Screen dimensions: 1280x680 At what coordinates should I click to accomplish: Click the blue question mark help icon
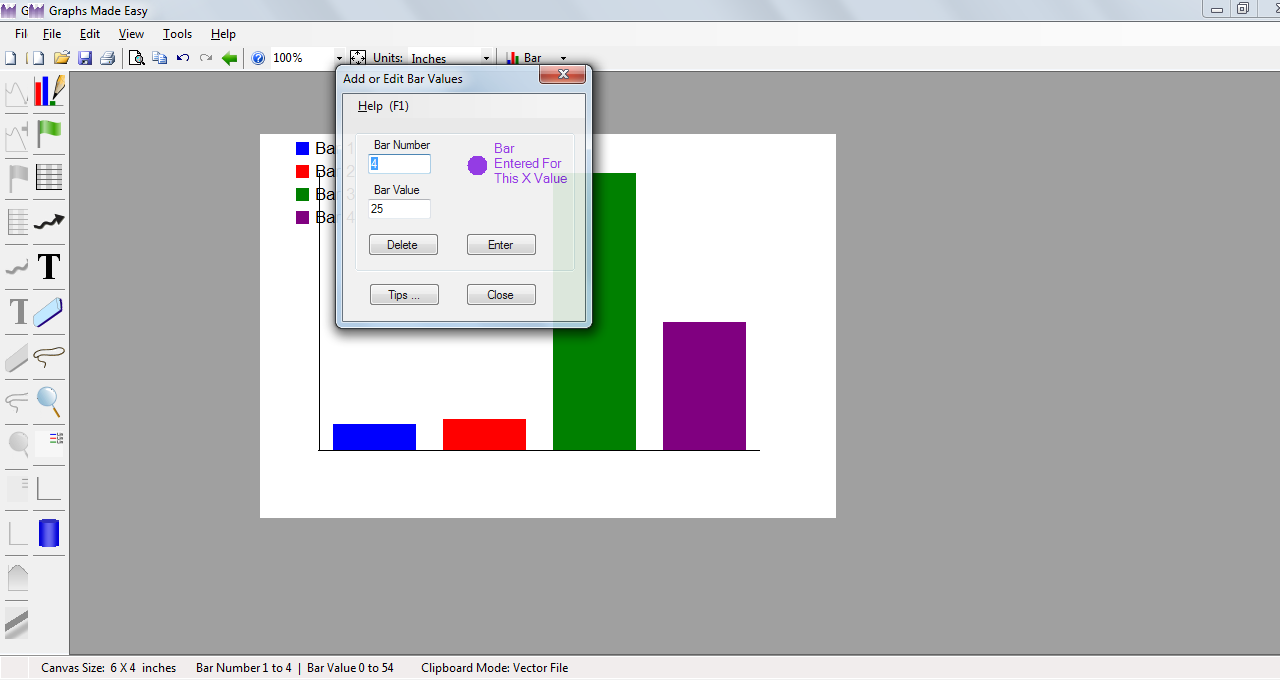258,58
